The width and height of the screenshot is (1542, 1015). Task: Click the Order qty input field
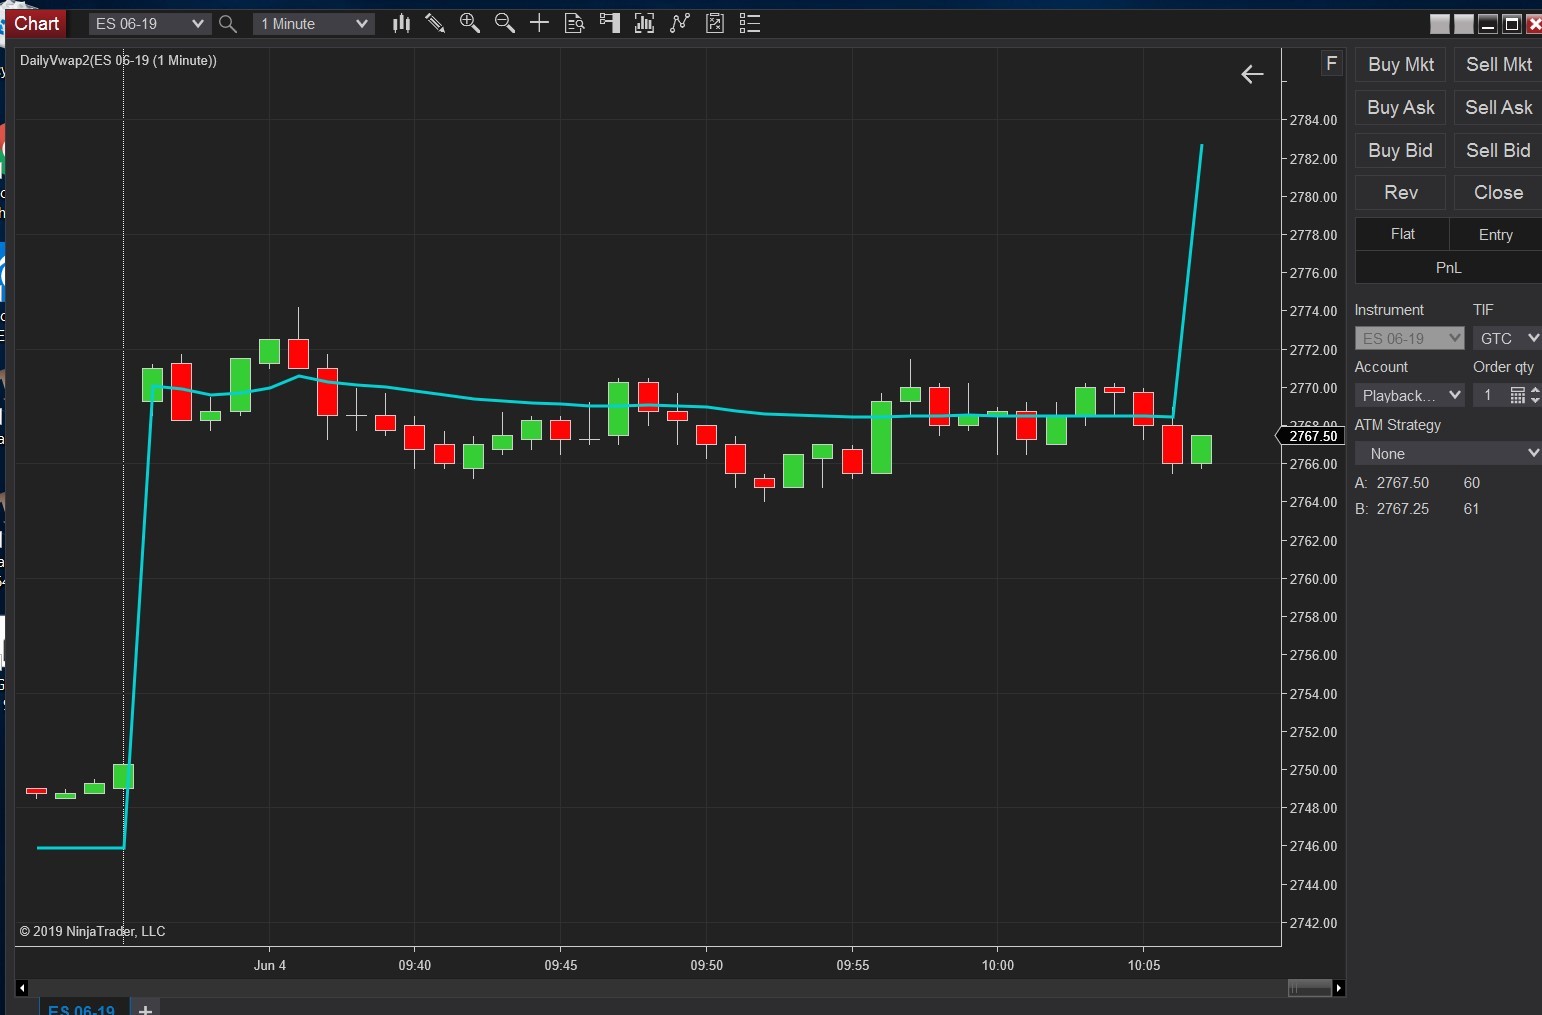tap(1490, 395)
